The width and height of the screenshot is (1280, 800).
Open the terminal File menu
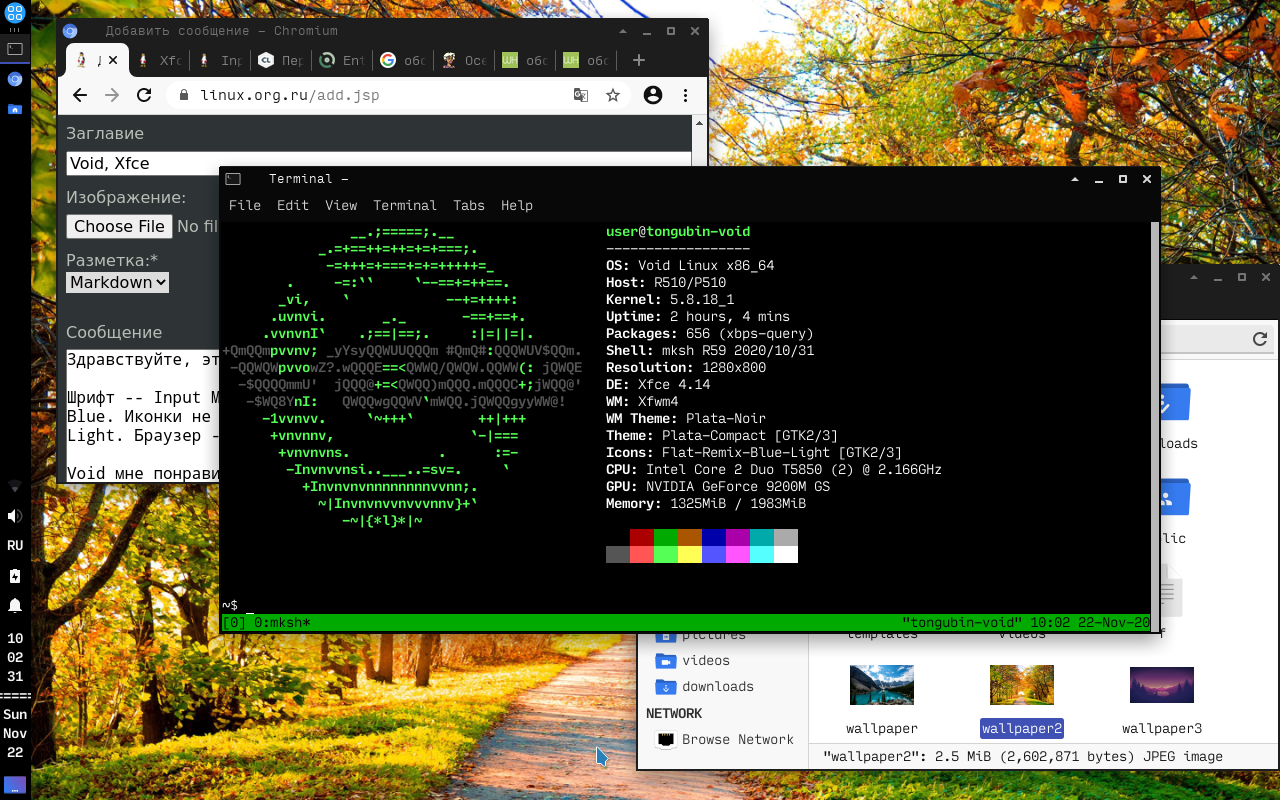click(245, 205)
